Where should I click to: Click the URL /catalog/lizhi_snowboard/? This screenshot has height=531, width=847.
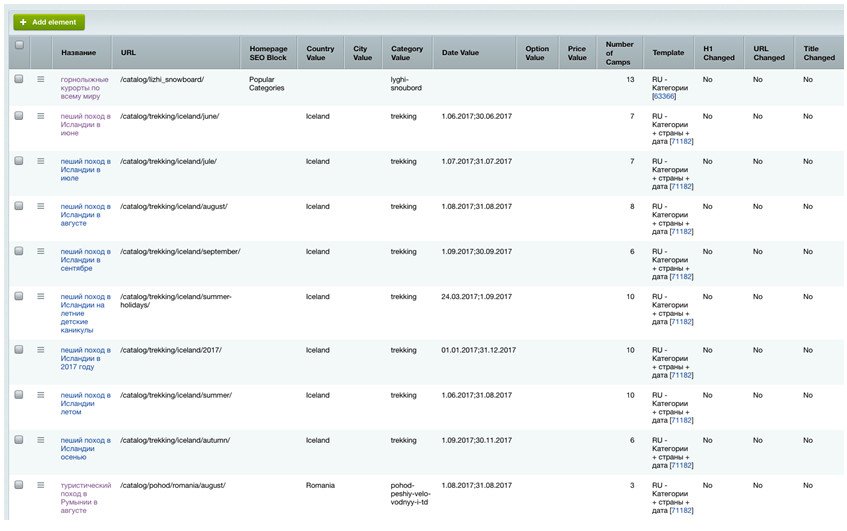(162, 79)
